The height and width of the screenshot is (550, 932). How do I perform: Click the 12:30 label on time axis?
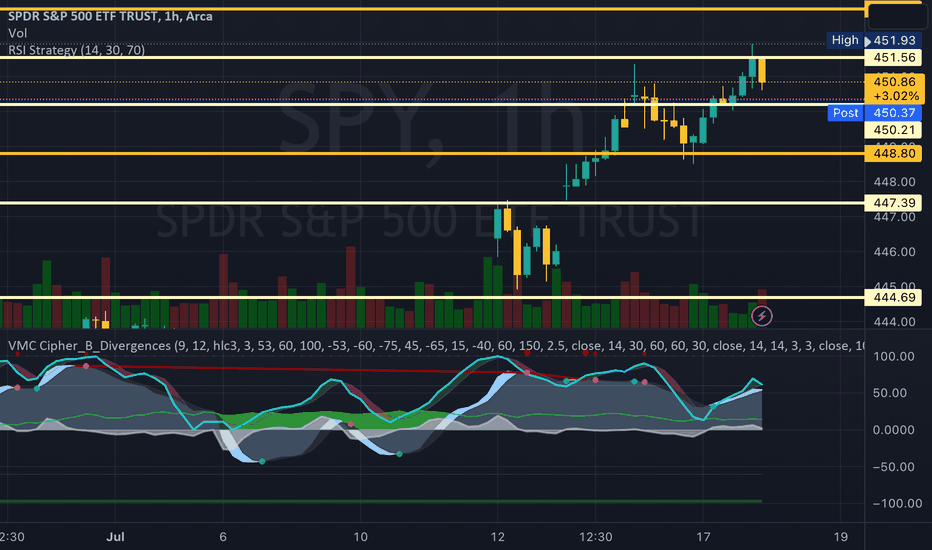596,537
